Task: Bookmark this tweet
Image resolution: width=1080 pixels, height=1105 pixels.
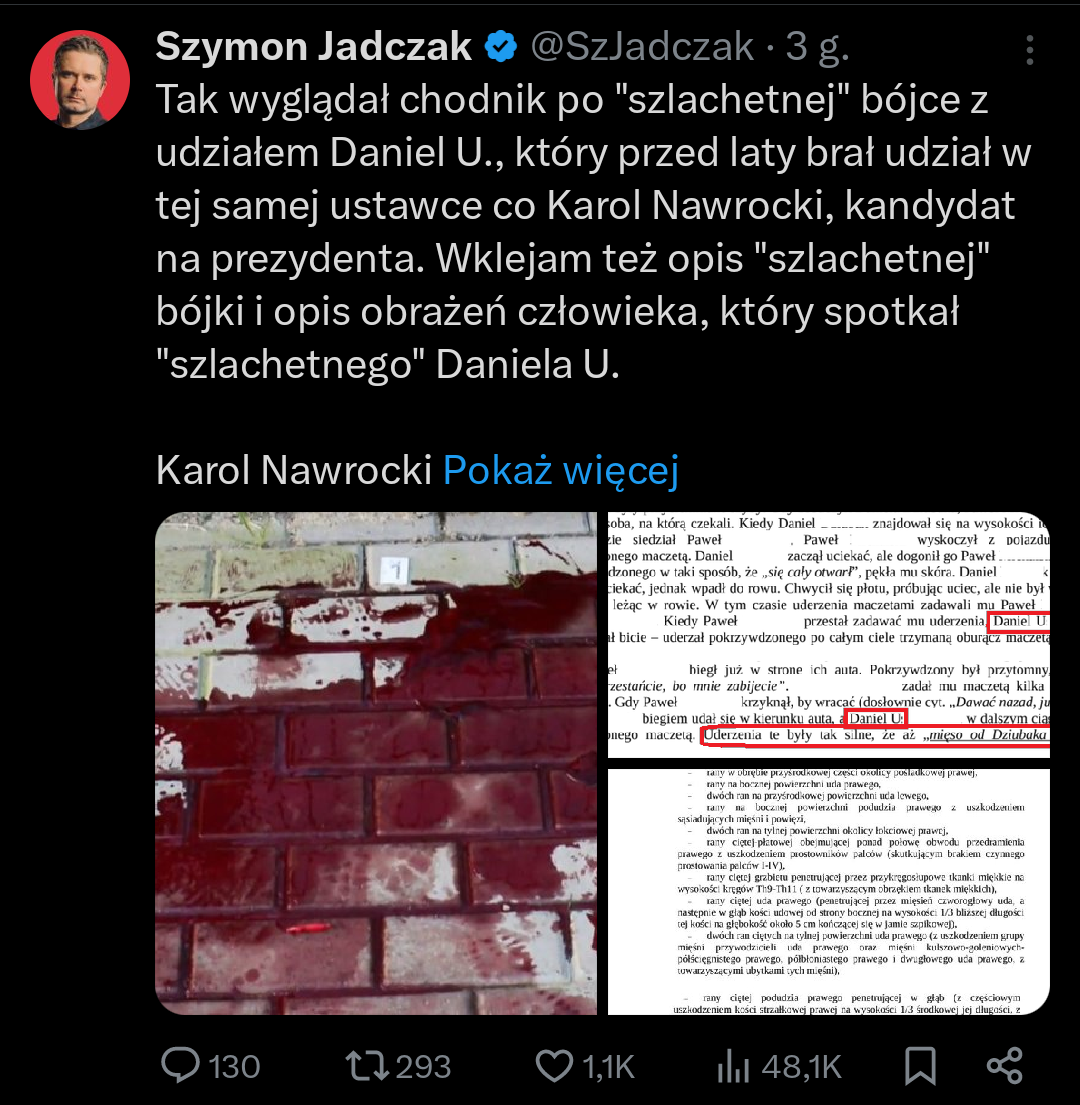Action: tap(920, 1066)
